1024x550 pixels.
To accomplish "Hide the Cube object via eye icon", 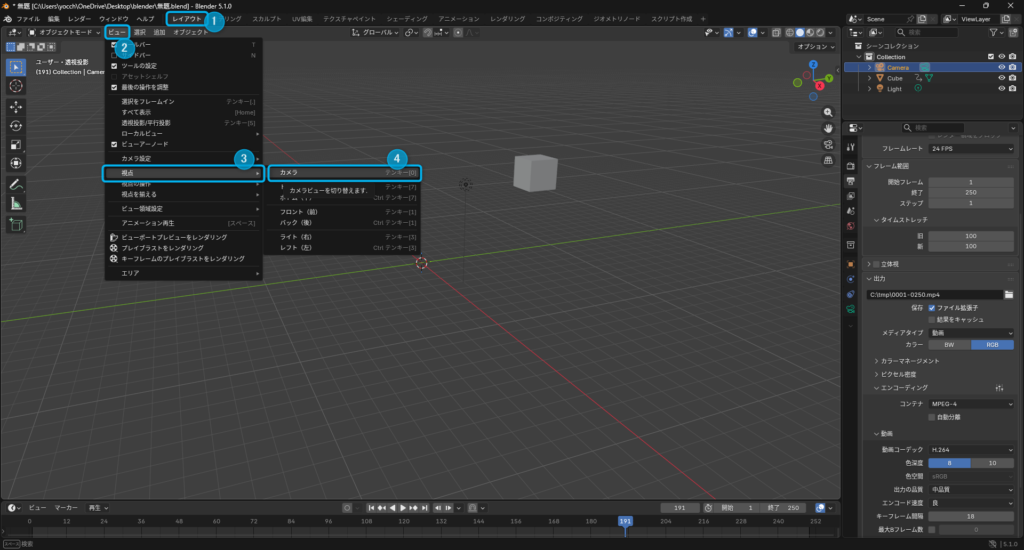I will pyautogui.click(x=1001, y=78).
